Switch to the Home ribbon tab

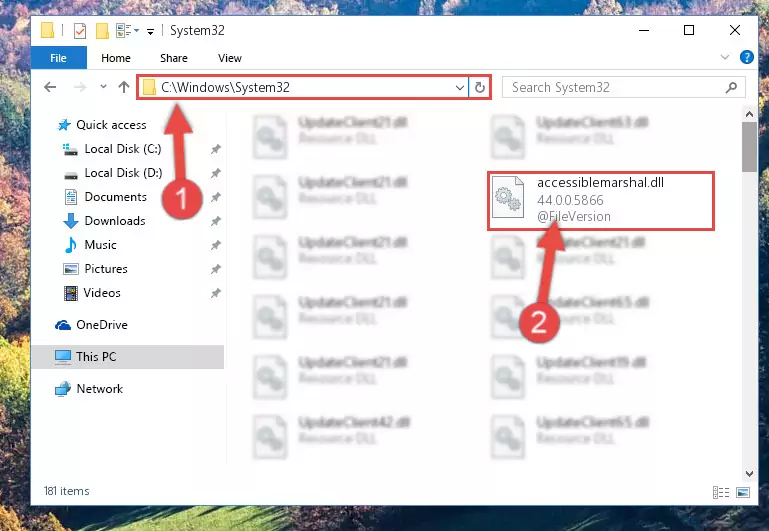pos(116,58)
